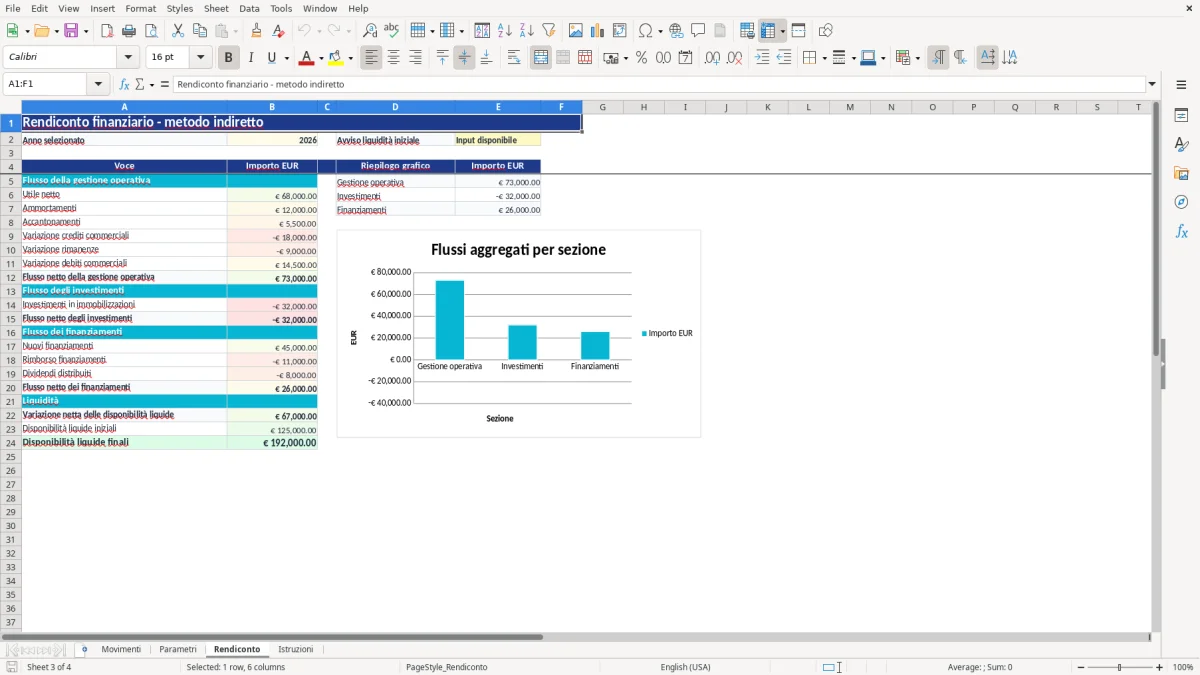Click the 100% zoom level
Screen dimensions: 1200x675
click(1183, 667)
